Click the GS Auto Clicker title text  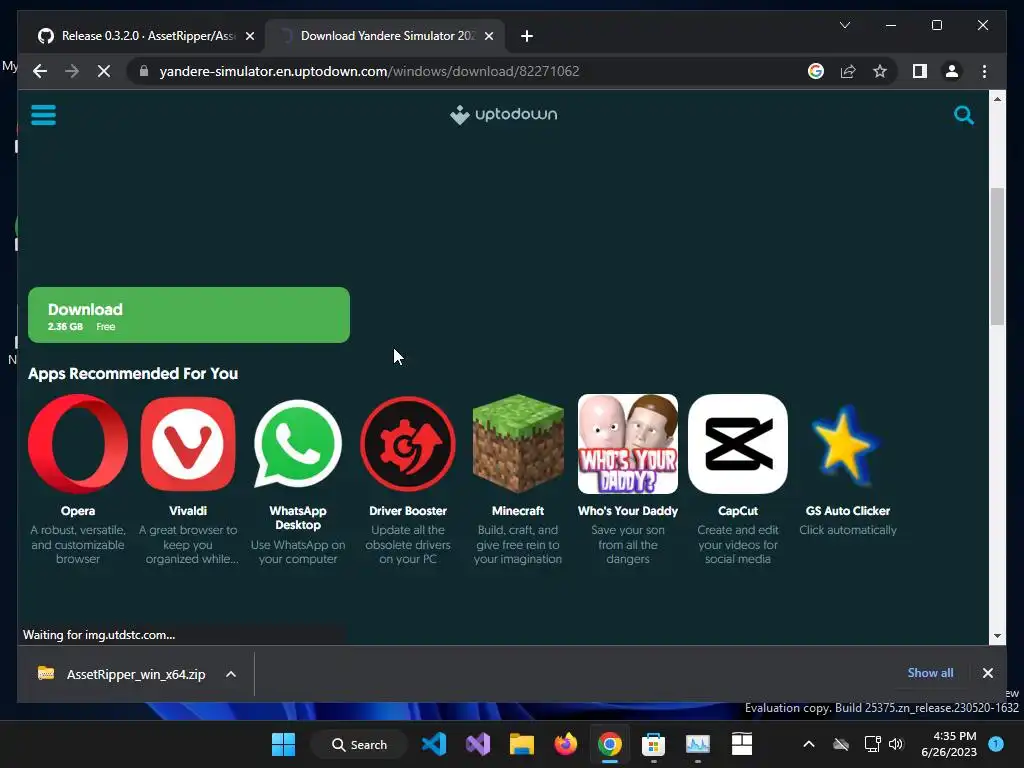[x=848, y=511]
